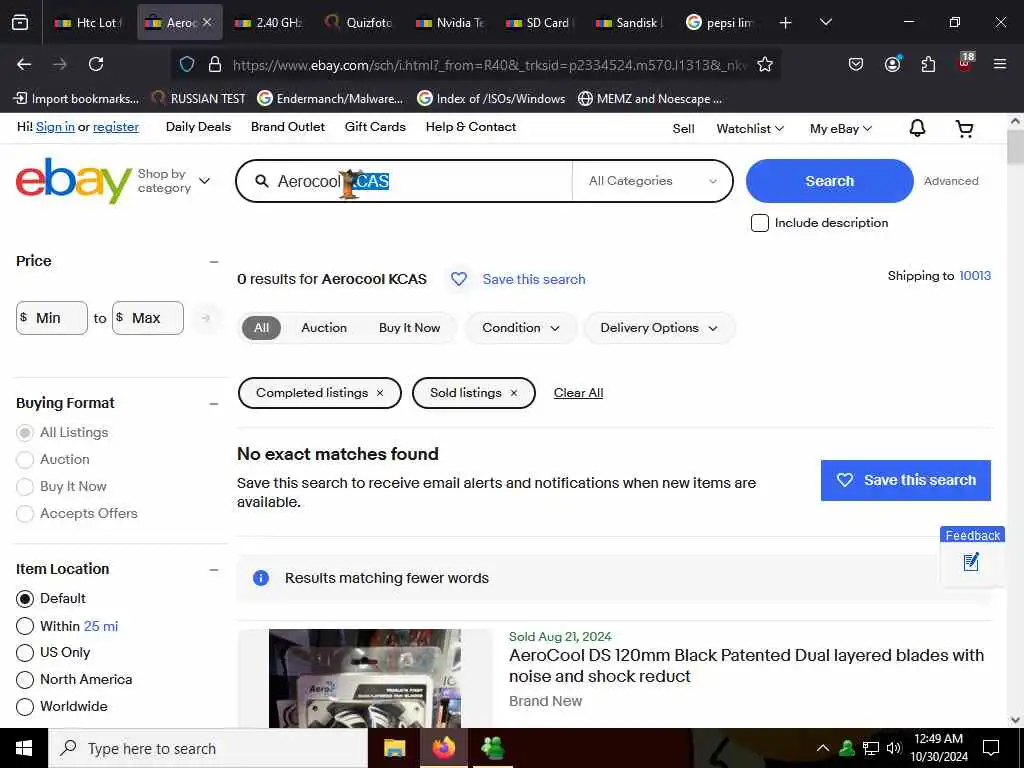The width and height of the screenshot is (1024, 768).
Task: Click the eBay logo
Action: click(x=74, y=180)
